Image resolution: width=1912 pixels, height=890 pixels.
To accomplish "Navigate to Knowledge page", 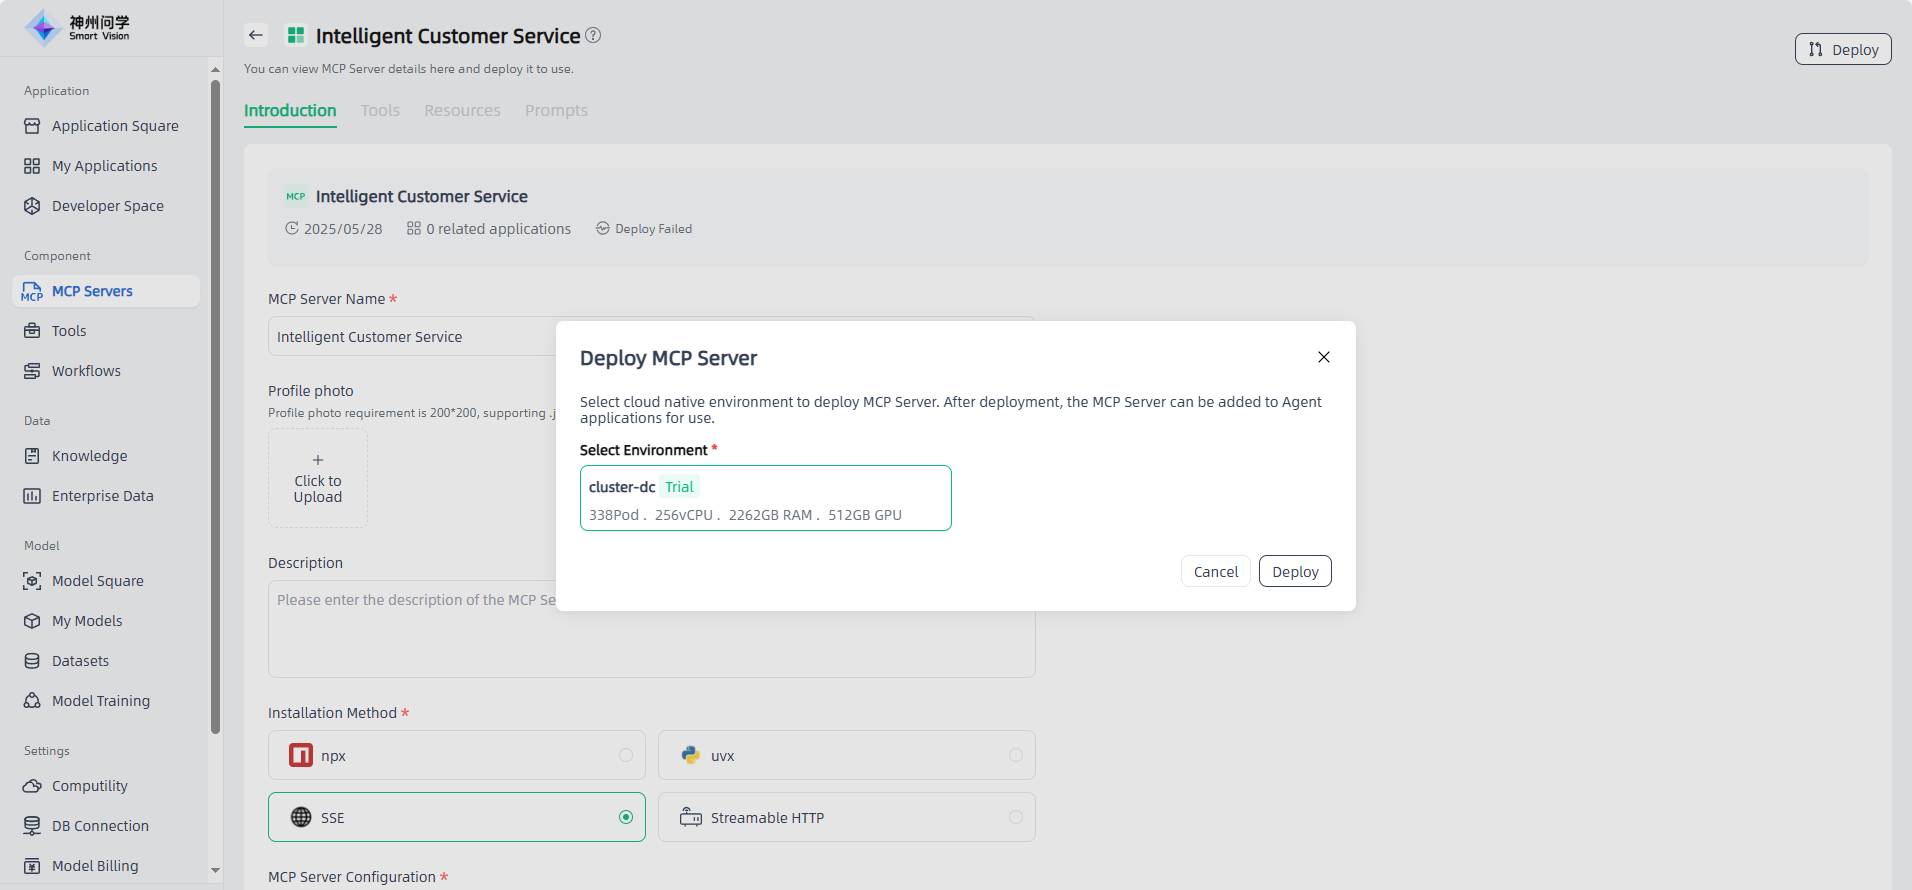I will point(89,456).
